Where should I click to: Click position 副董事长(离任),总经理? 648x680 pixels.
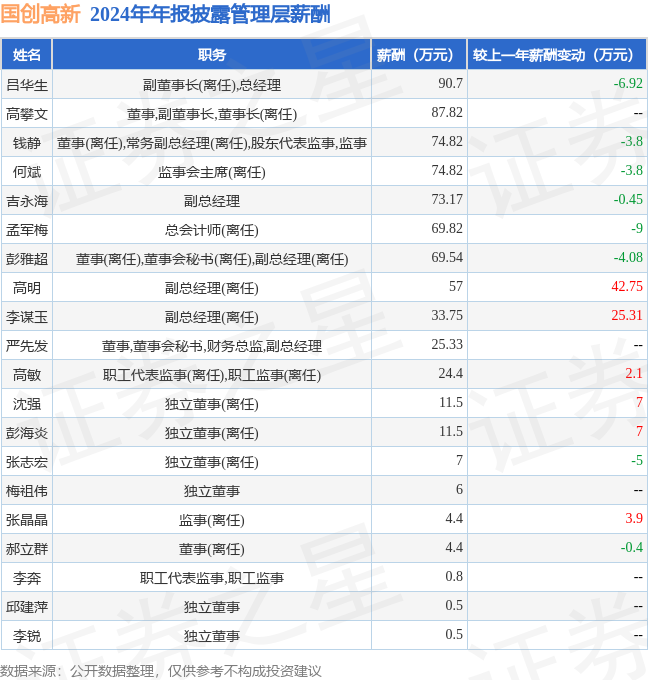[x=212, y=85]
